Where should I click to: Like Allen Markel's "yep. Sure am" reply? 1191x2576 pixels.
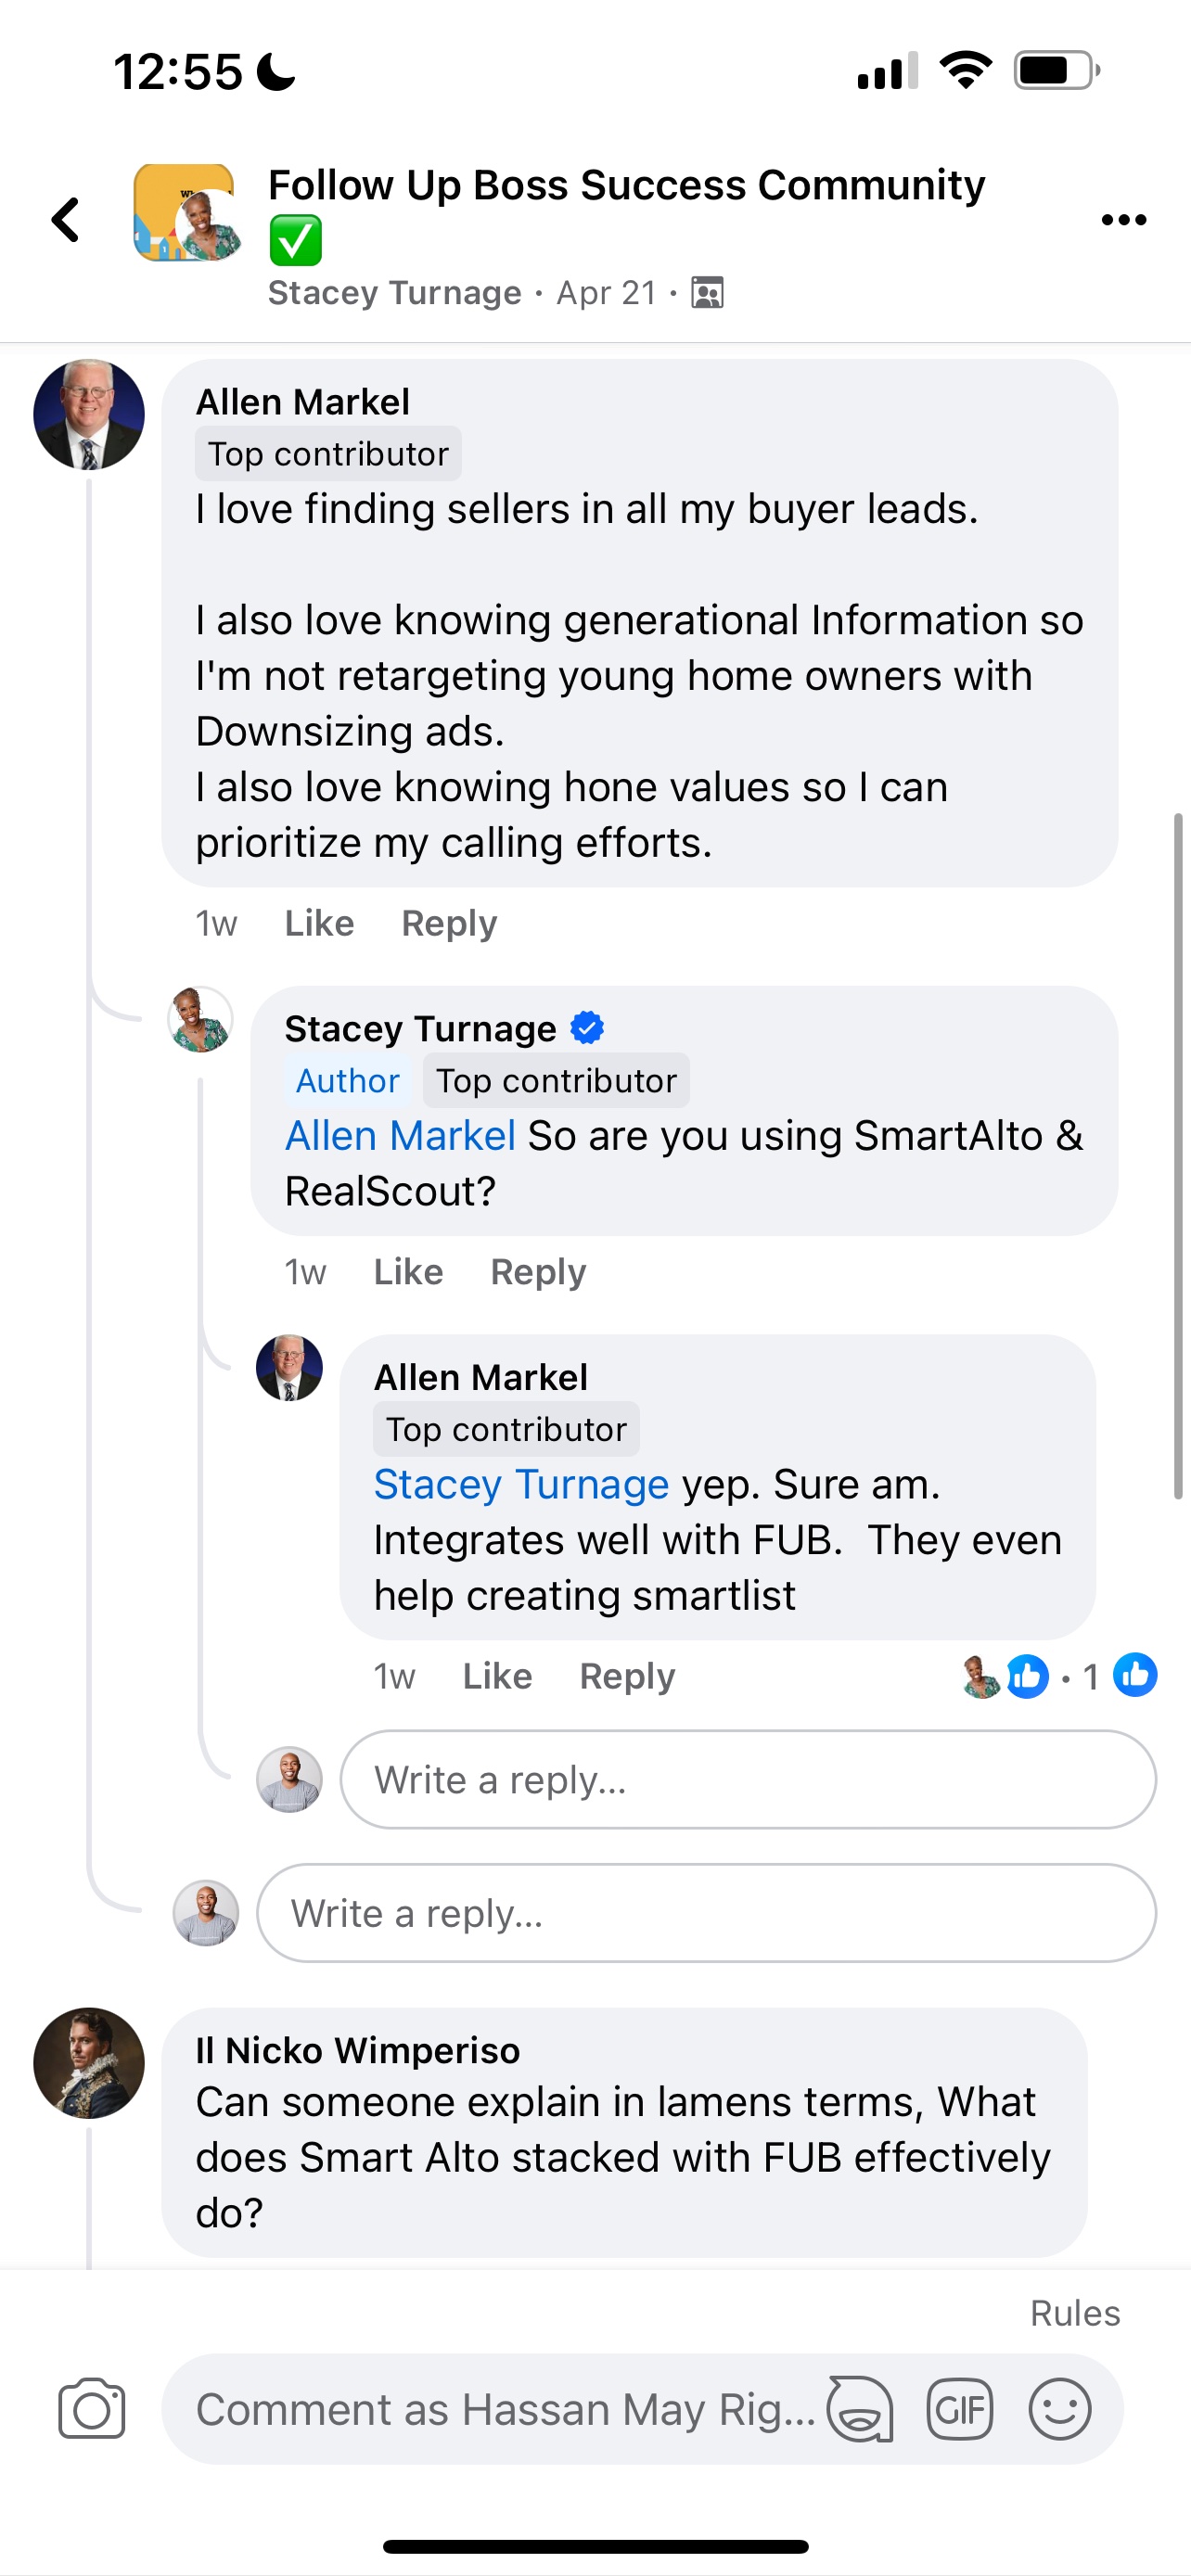[x=497, y=1676]
